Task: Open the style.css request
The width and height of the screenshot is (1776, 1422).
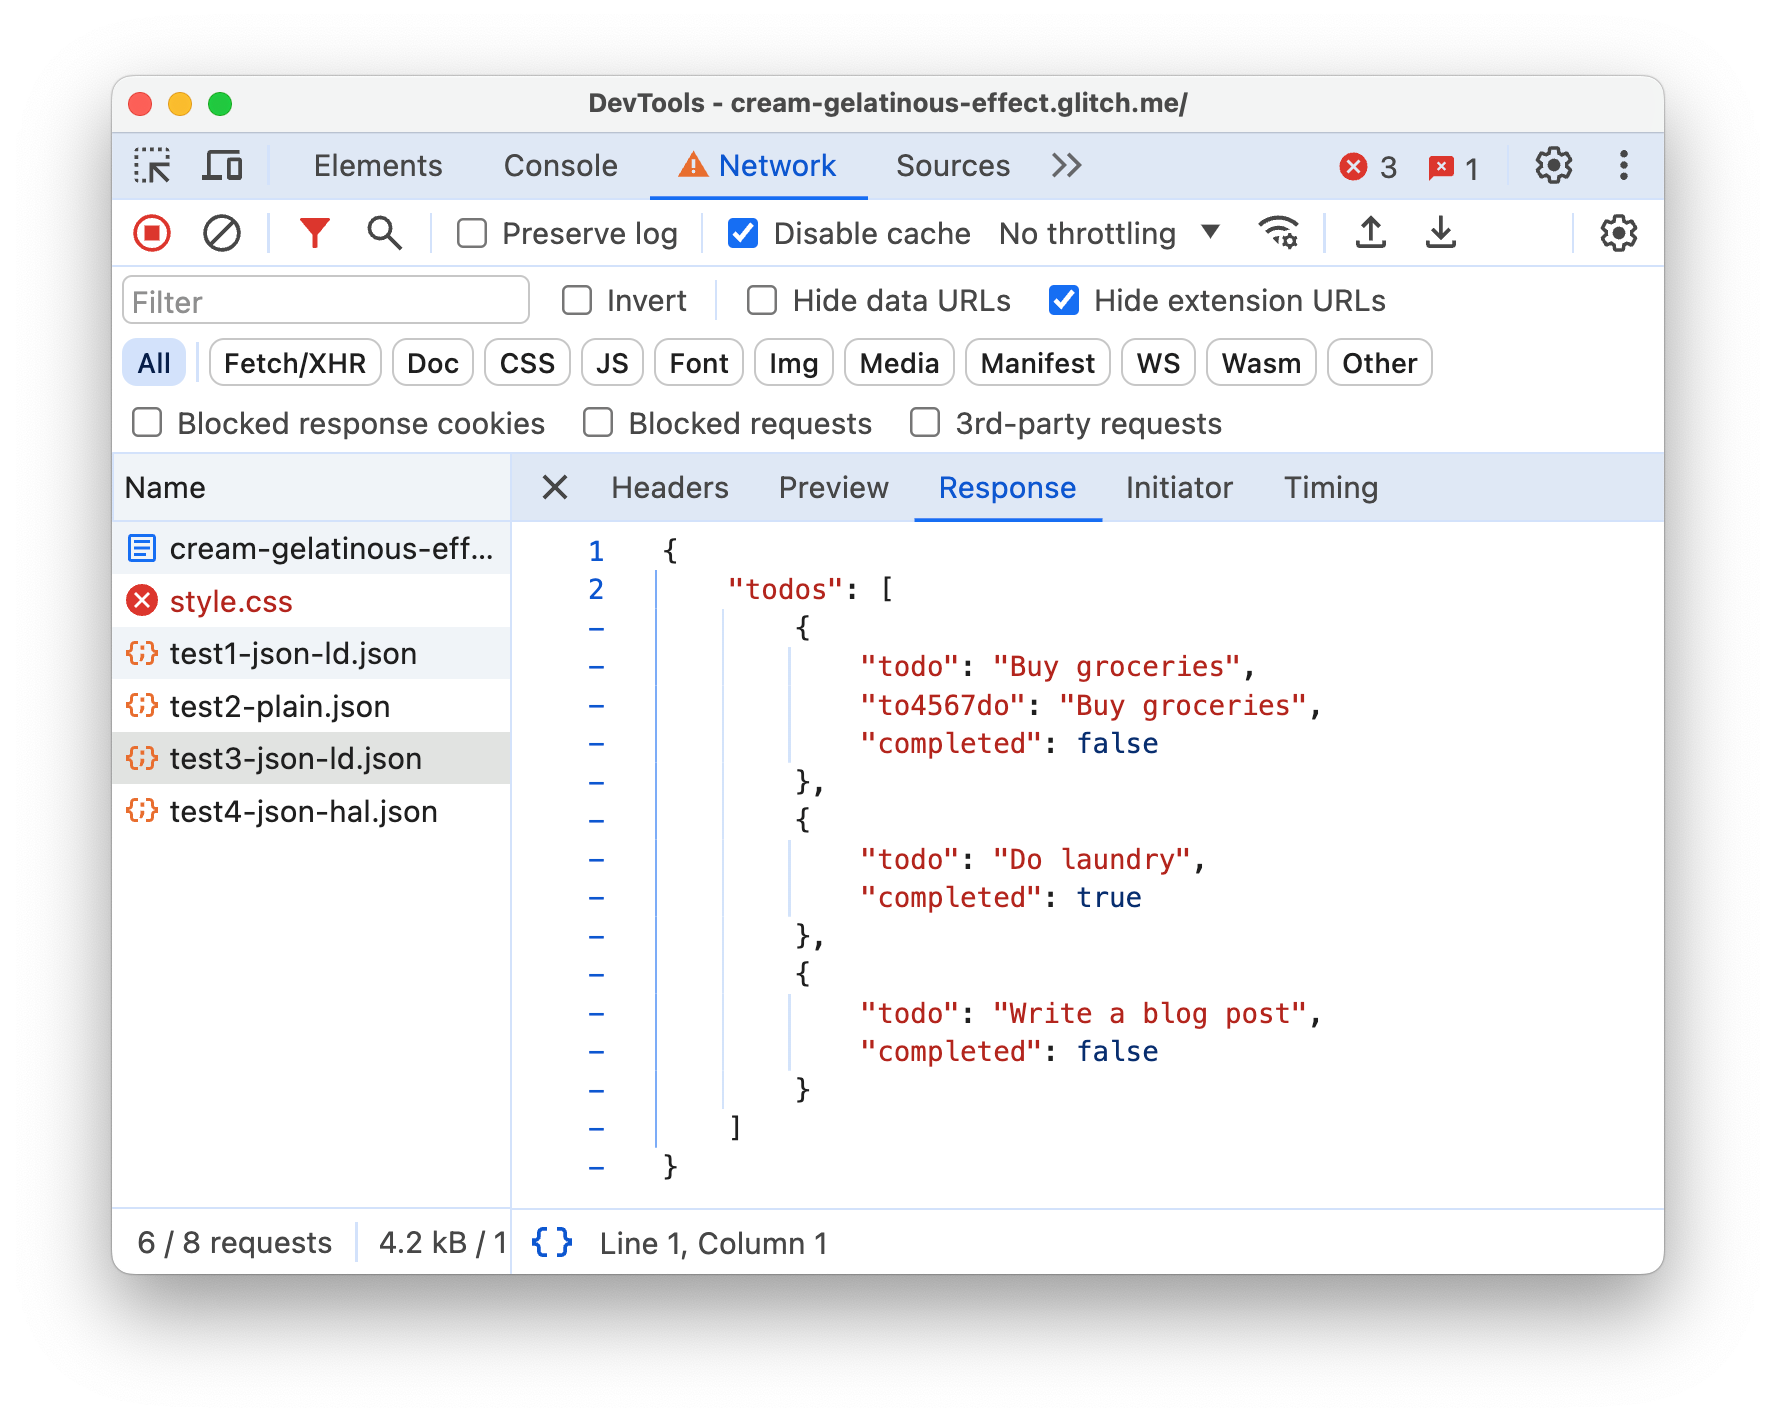Action: [x=231, y=601]
